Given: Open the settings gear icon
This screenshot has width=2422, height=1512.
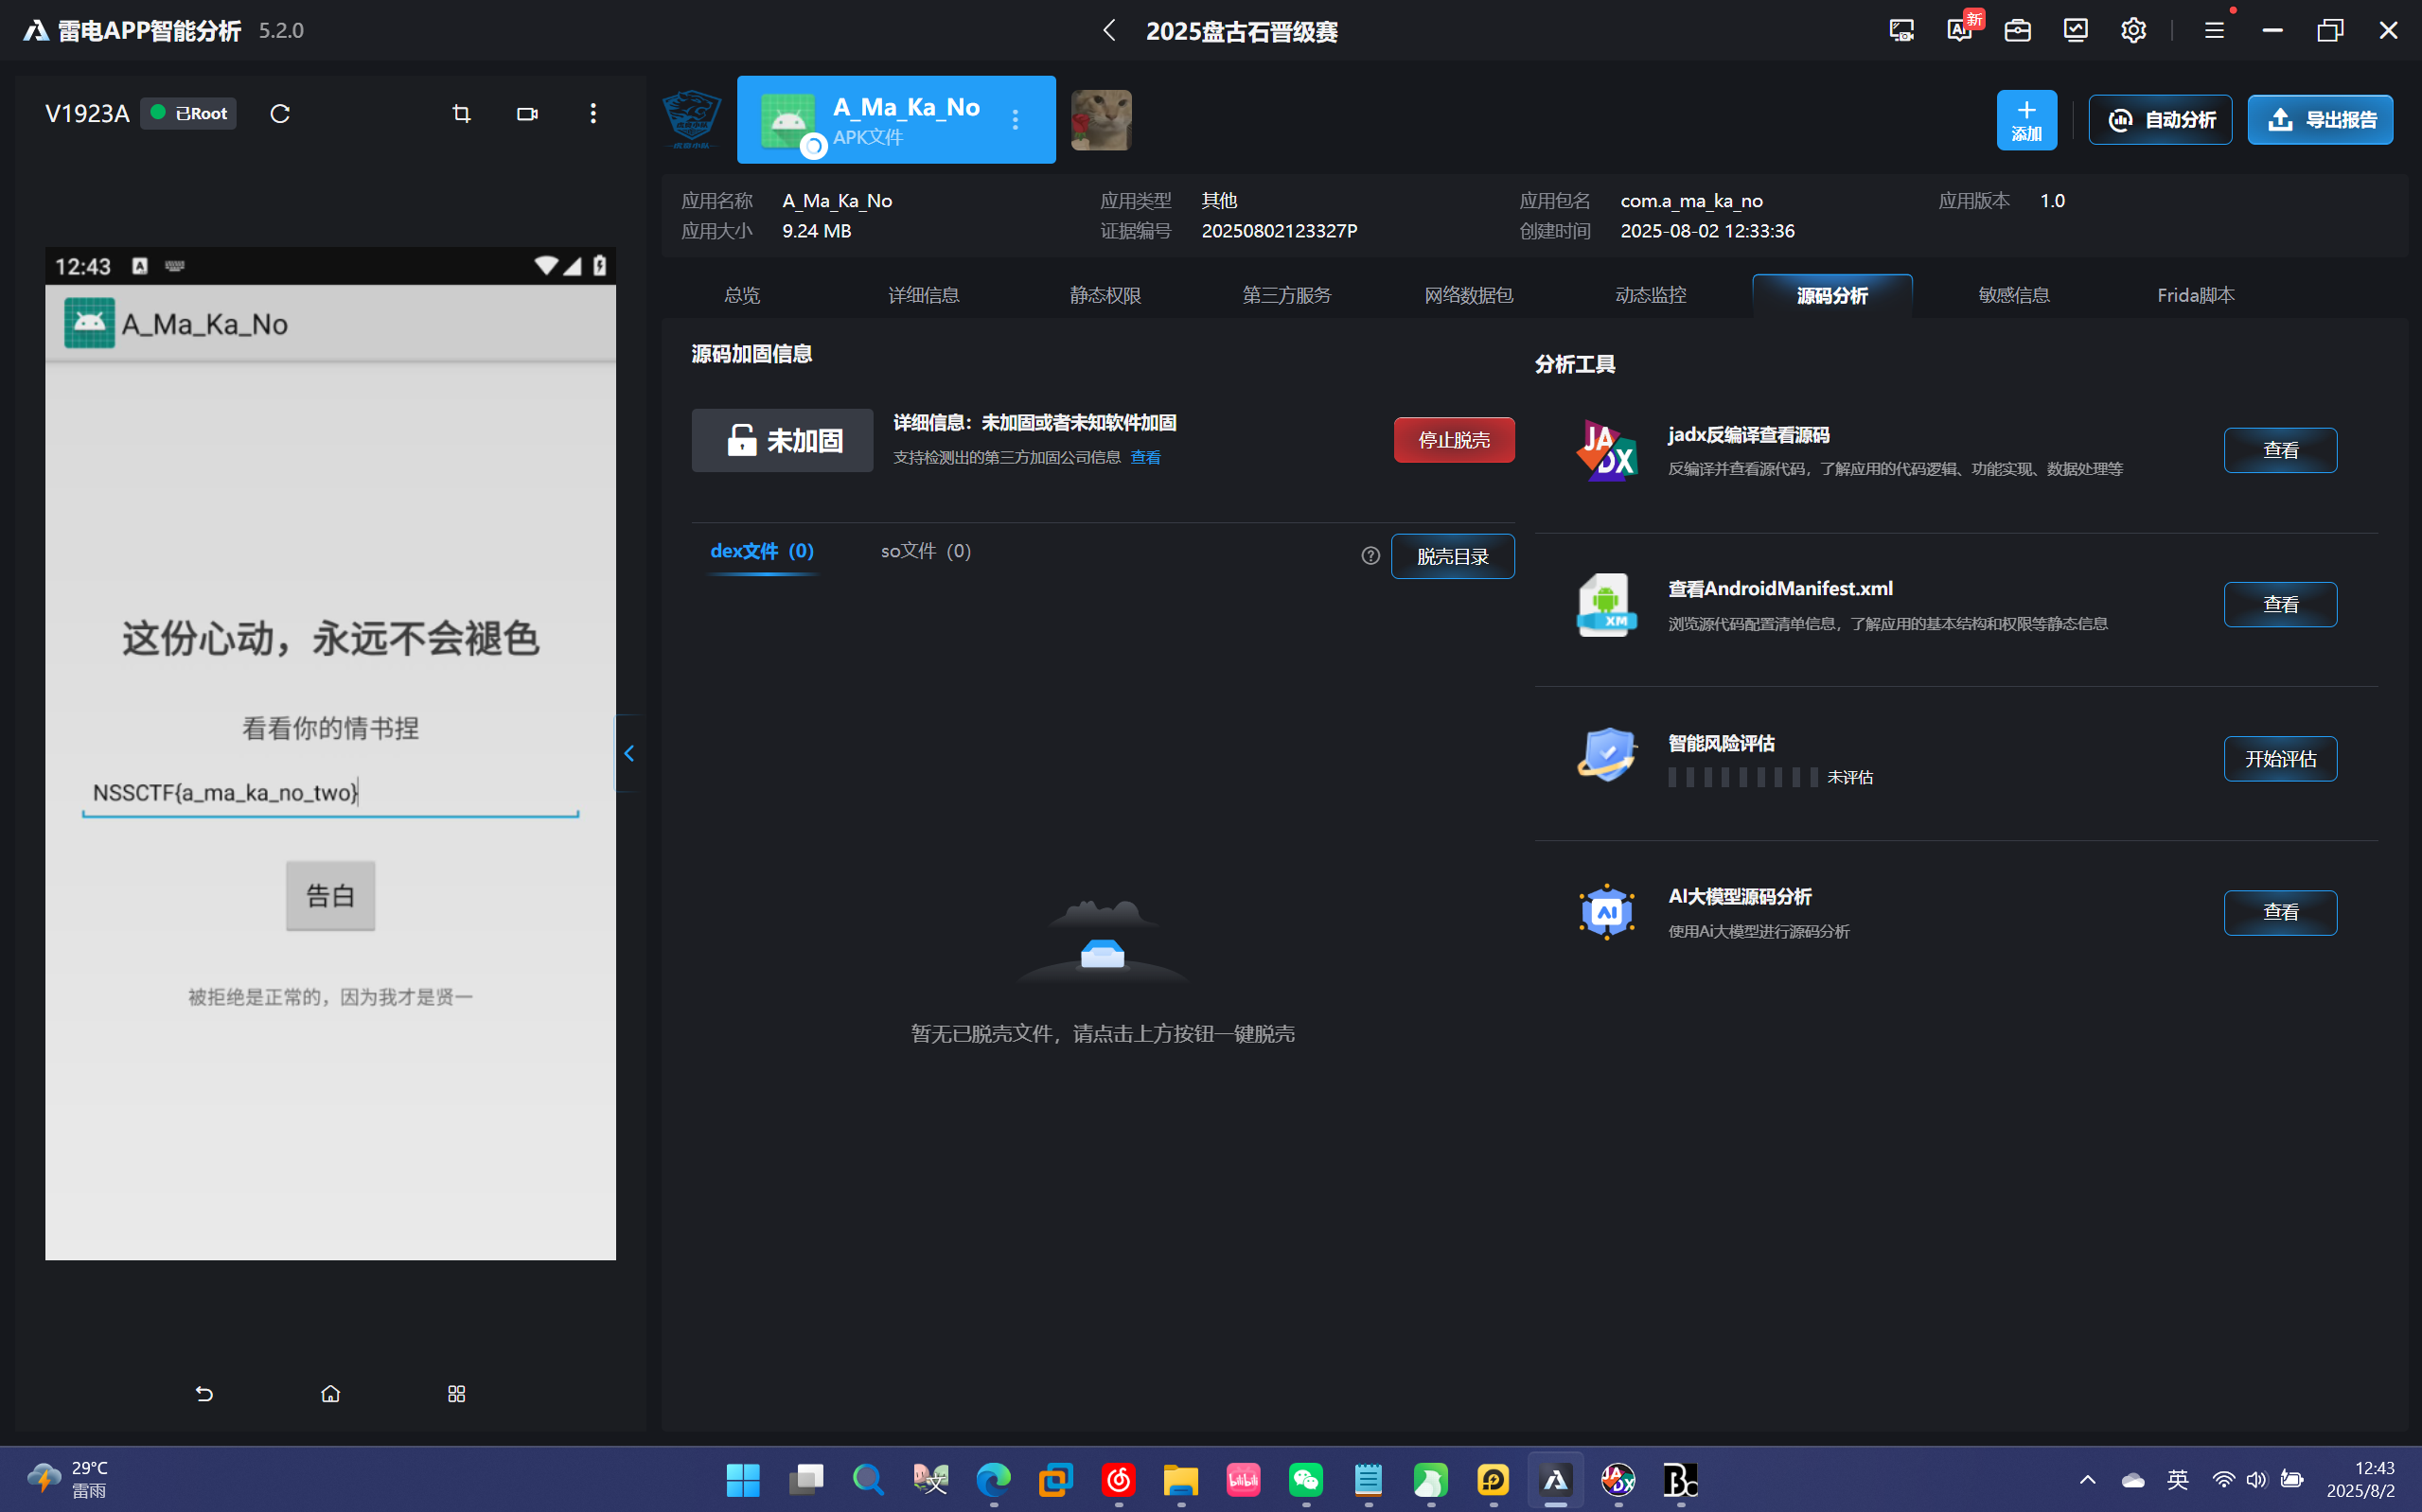Looking at the screenshot, I should tap(2133, 30).
